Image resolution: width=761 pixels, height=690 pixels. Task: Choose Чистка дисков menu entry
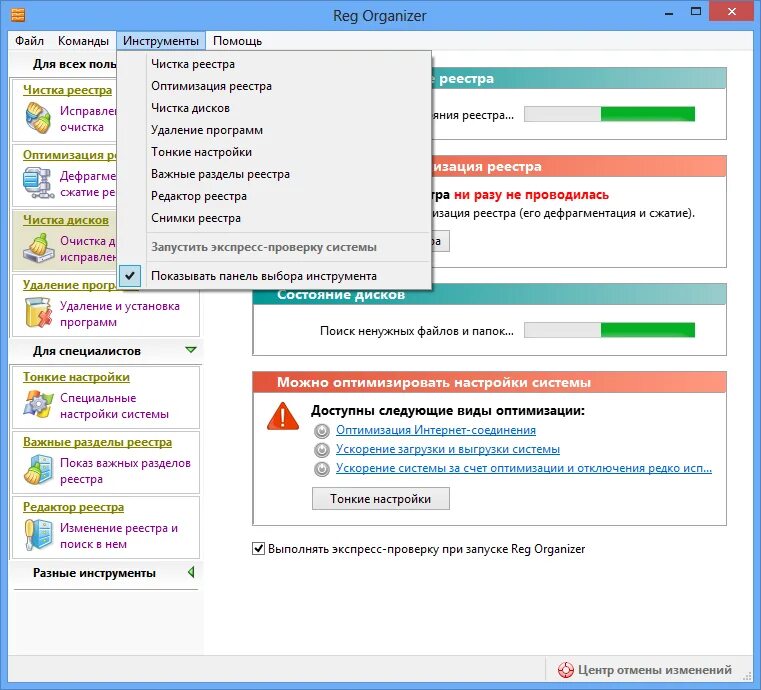tap(274, 108)
